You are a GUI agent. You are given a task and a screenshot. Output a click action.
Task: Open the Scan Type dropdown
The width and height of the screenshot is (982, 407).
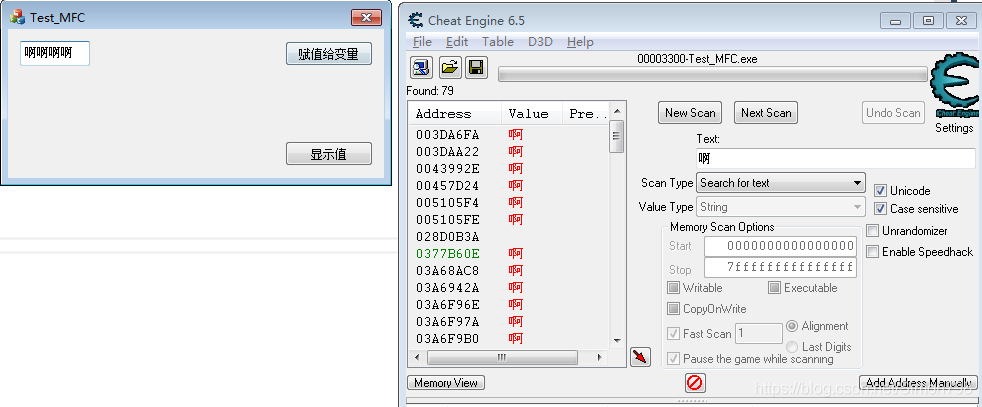tap(781, 183)
